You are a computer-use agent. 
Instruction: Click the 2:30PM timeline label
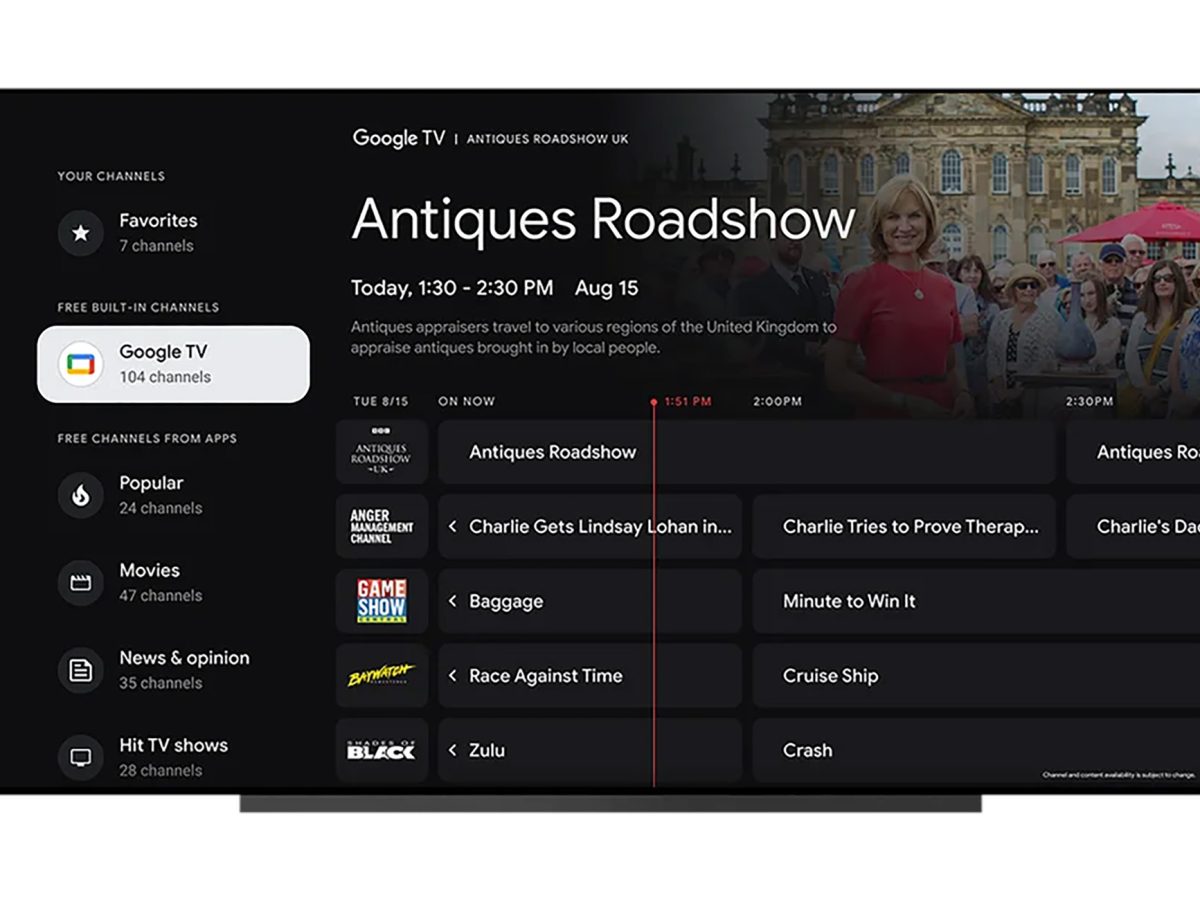[1090, 401]
